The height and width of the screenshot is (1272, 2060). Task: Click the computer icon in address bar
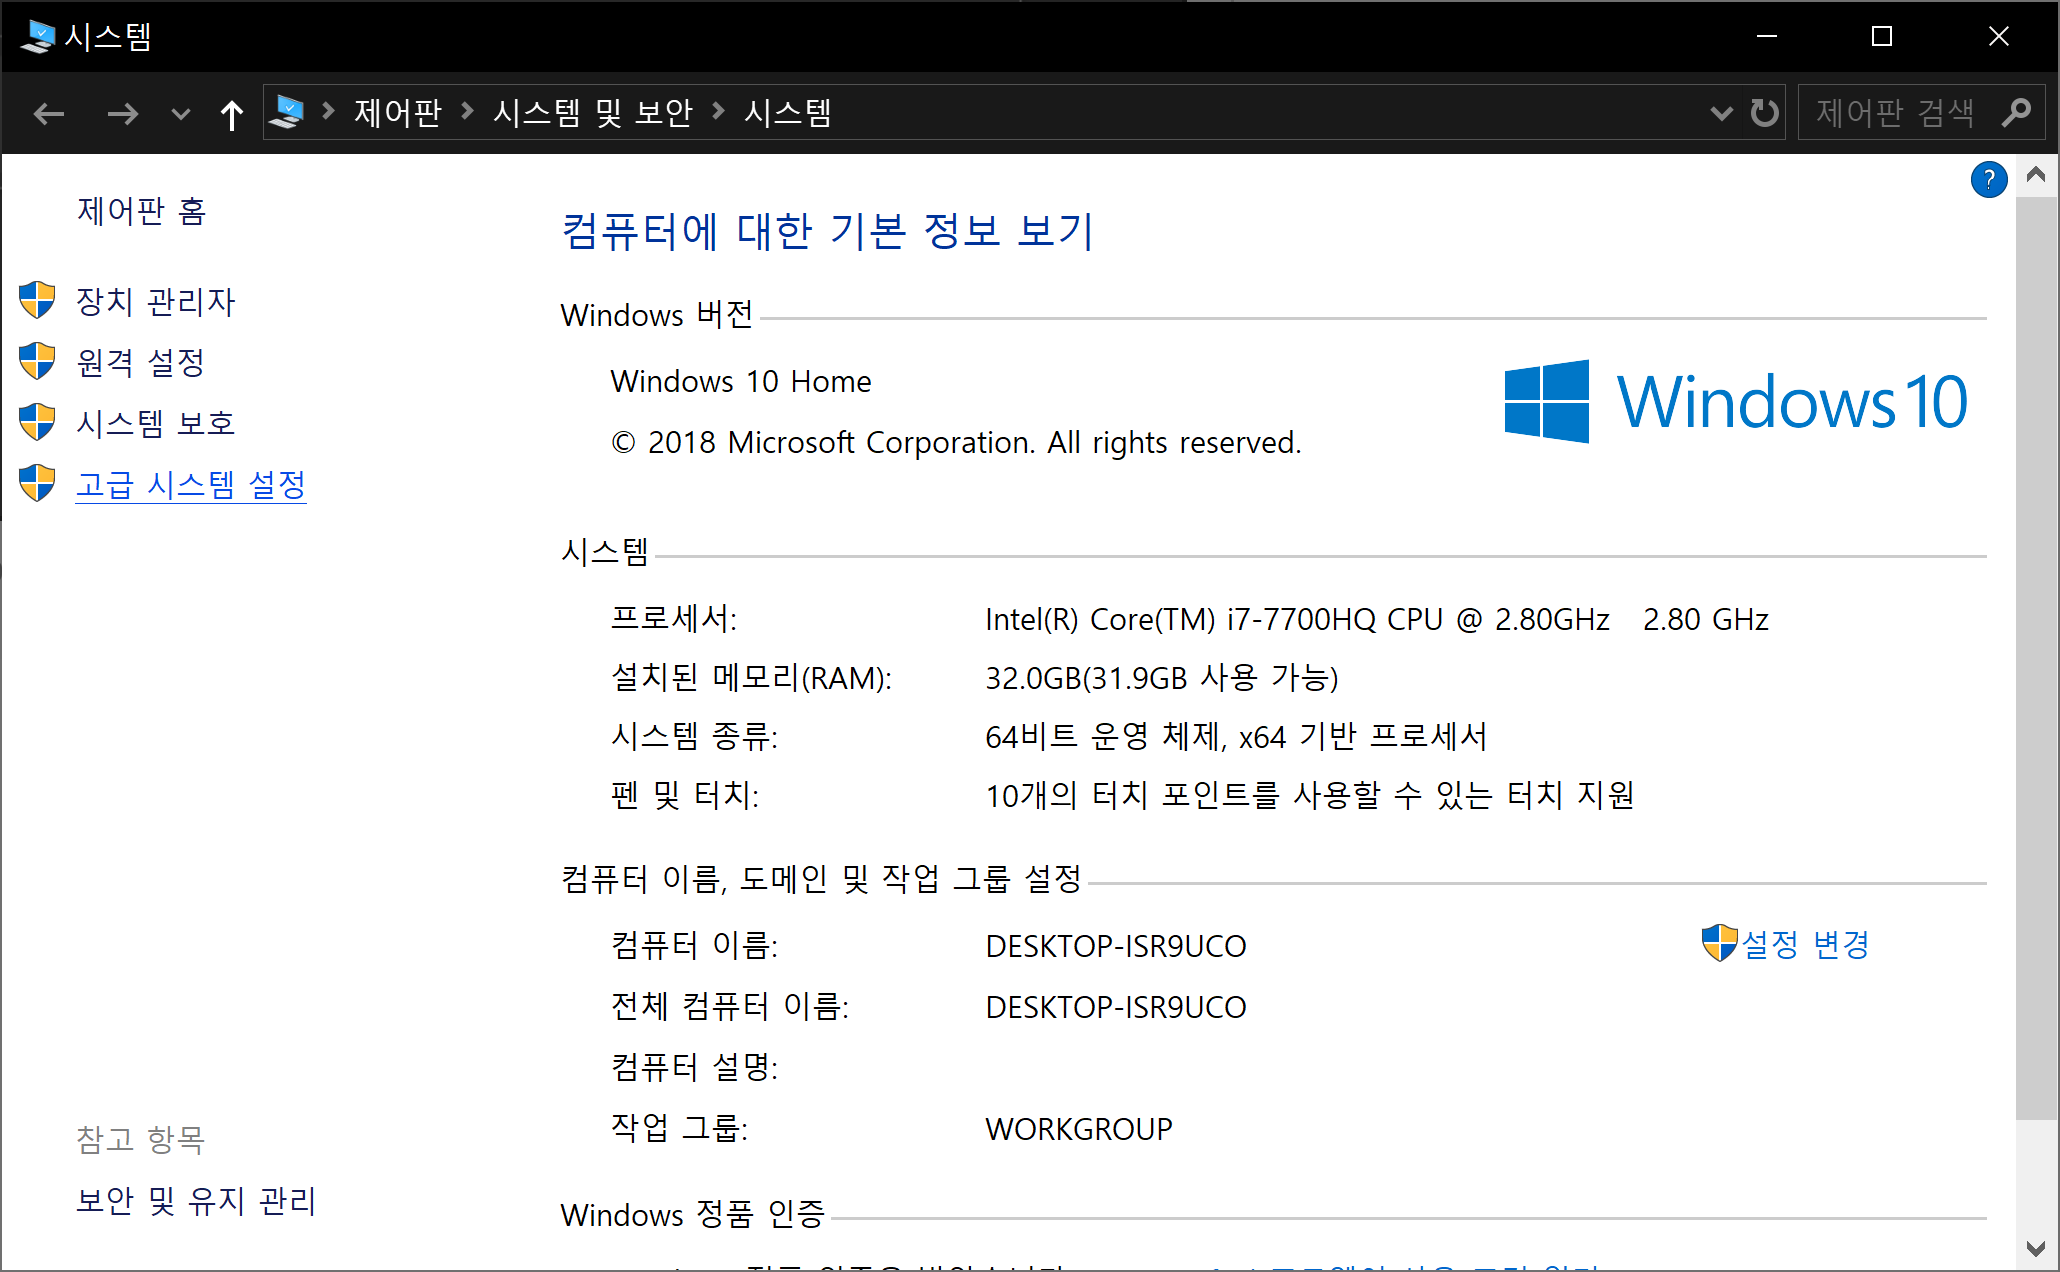pos(287,112)
